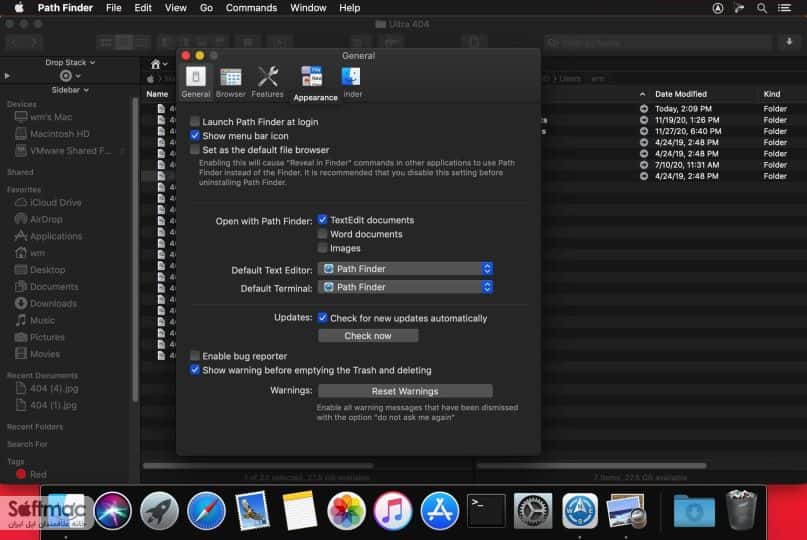This screenshot has height=540, width=807.
Task: Toggle Check for new updates automatically
Action: point(322,318)
